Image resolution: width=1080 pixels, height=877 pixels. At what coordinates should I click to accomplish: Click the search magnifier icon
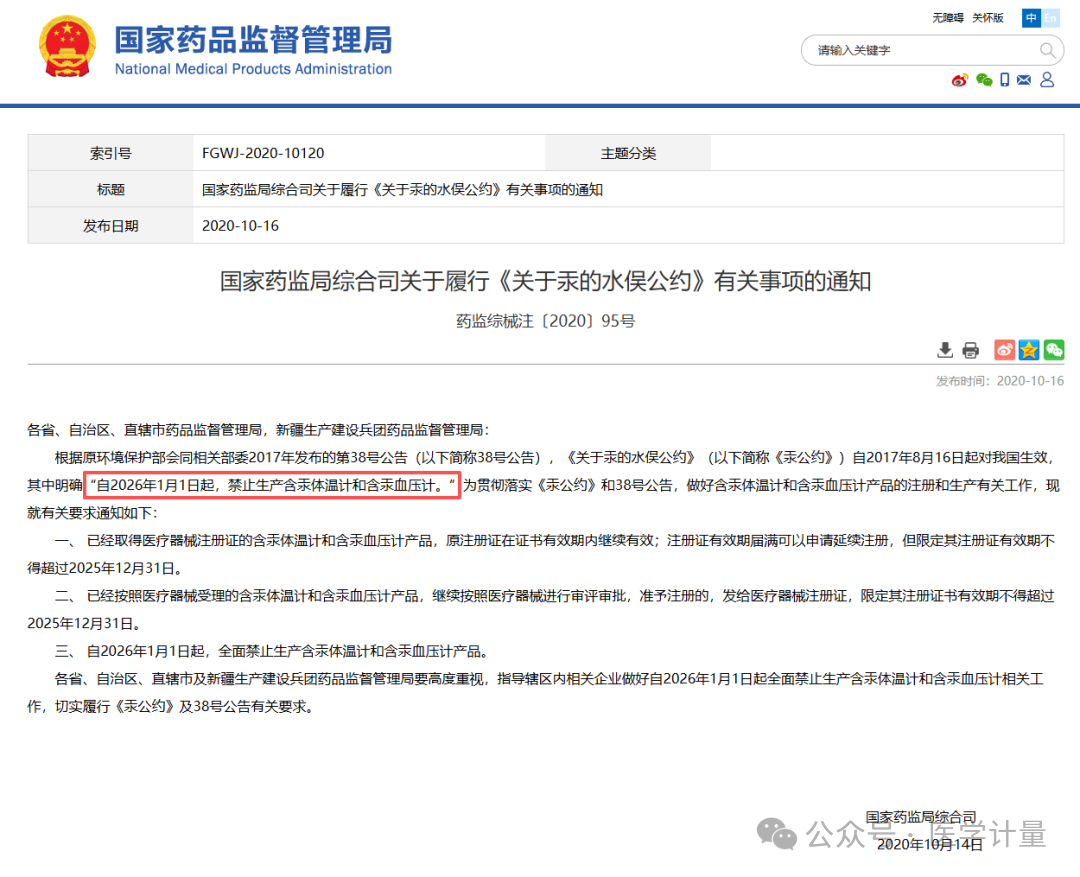1046,50
